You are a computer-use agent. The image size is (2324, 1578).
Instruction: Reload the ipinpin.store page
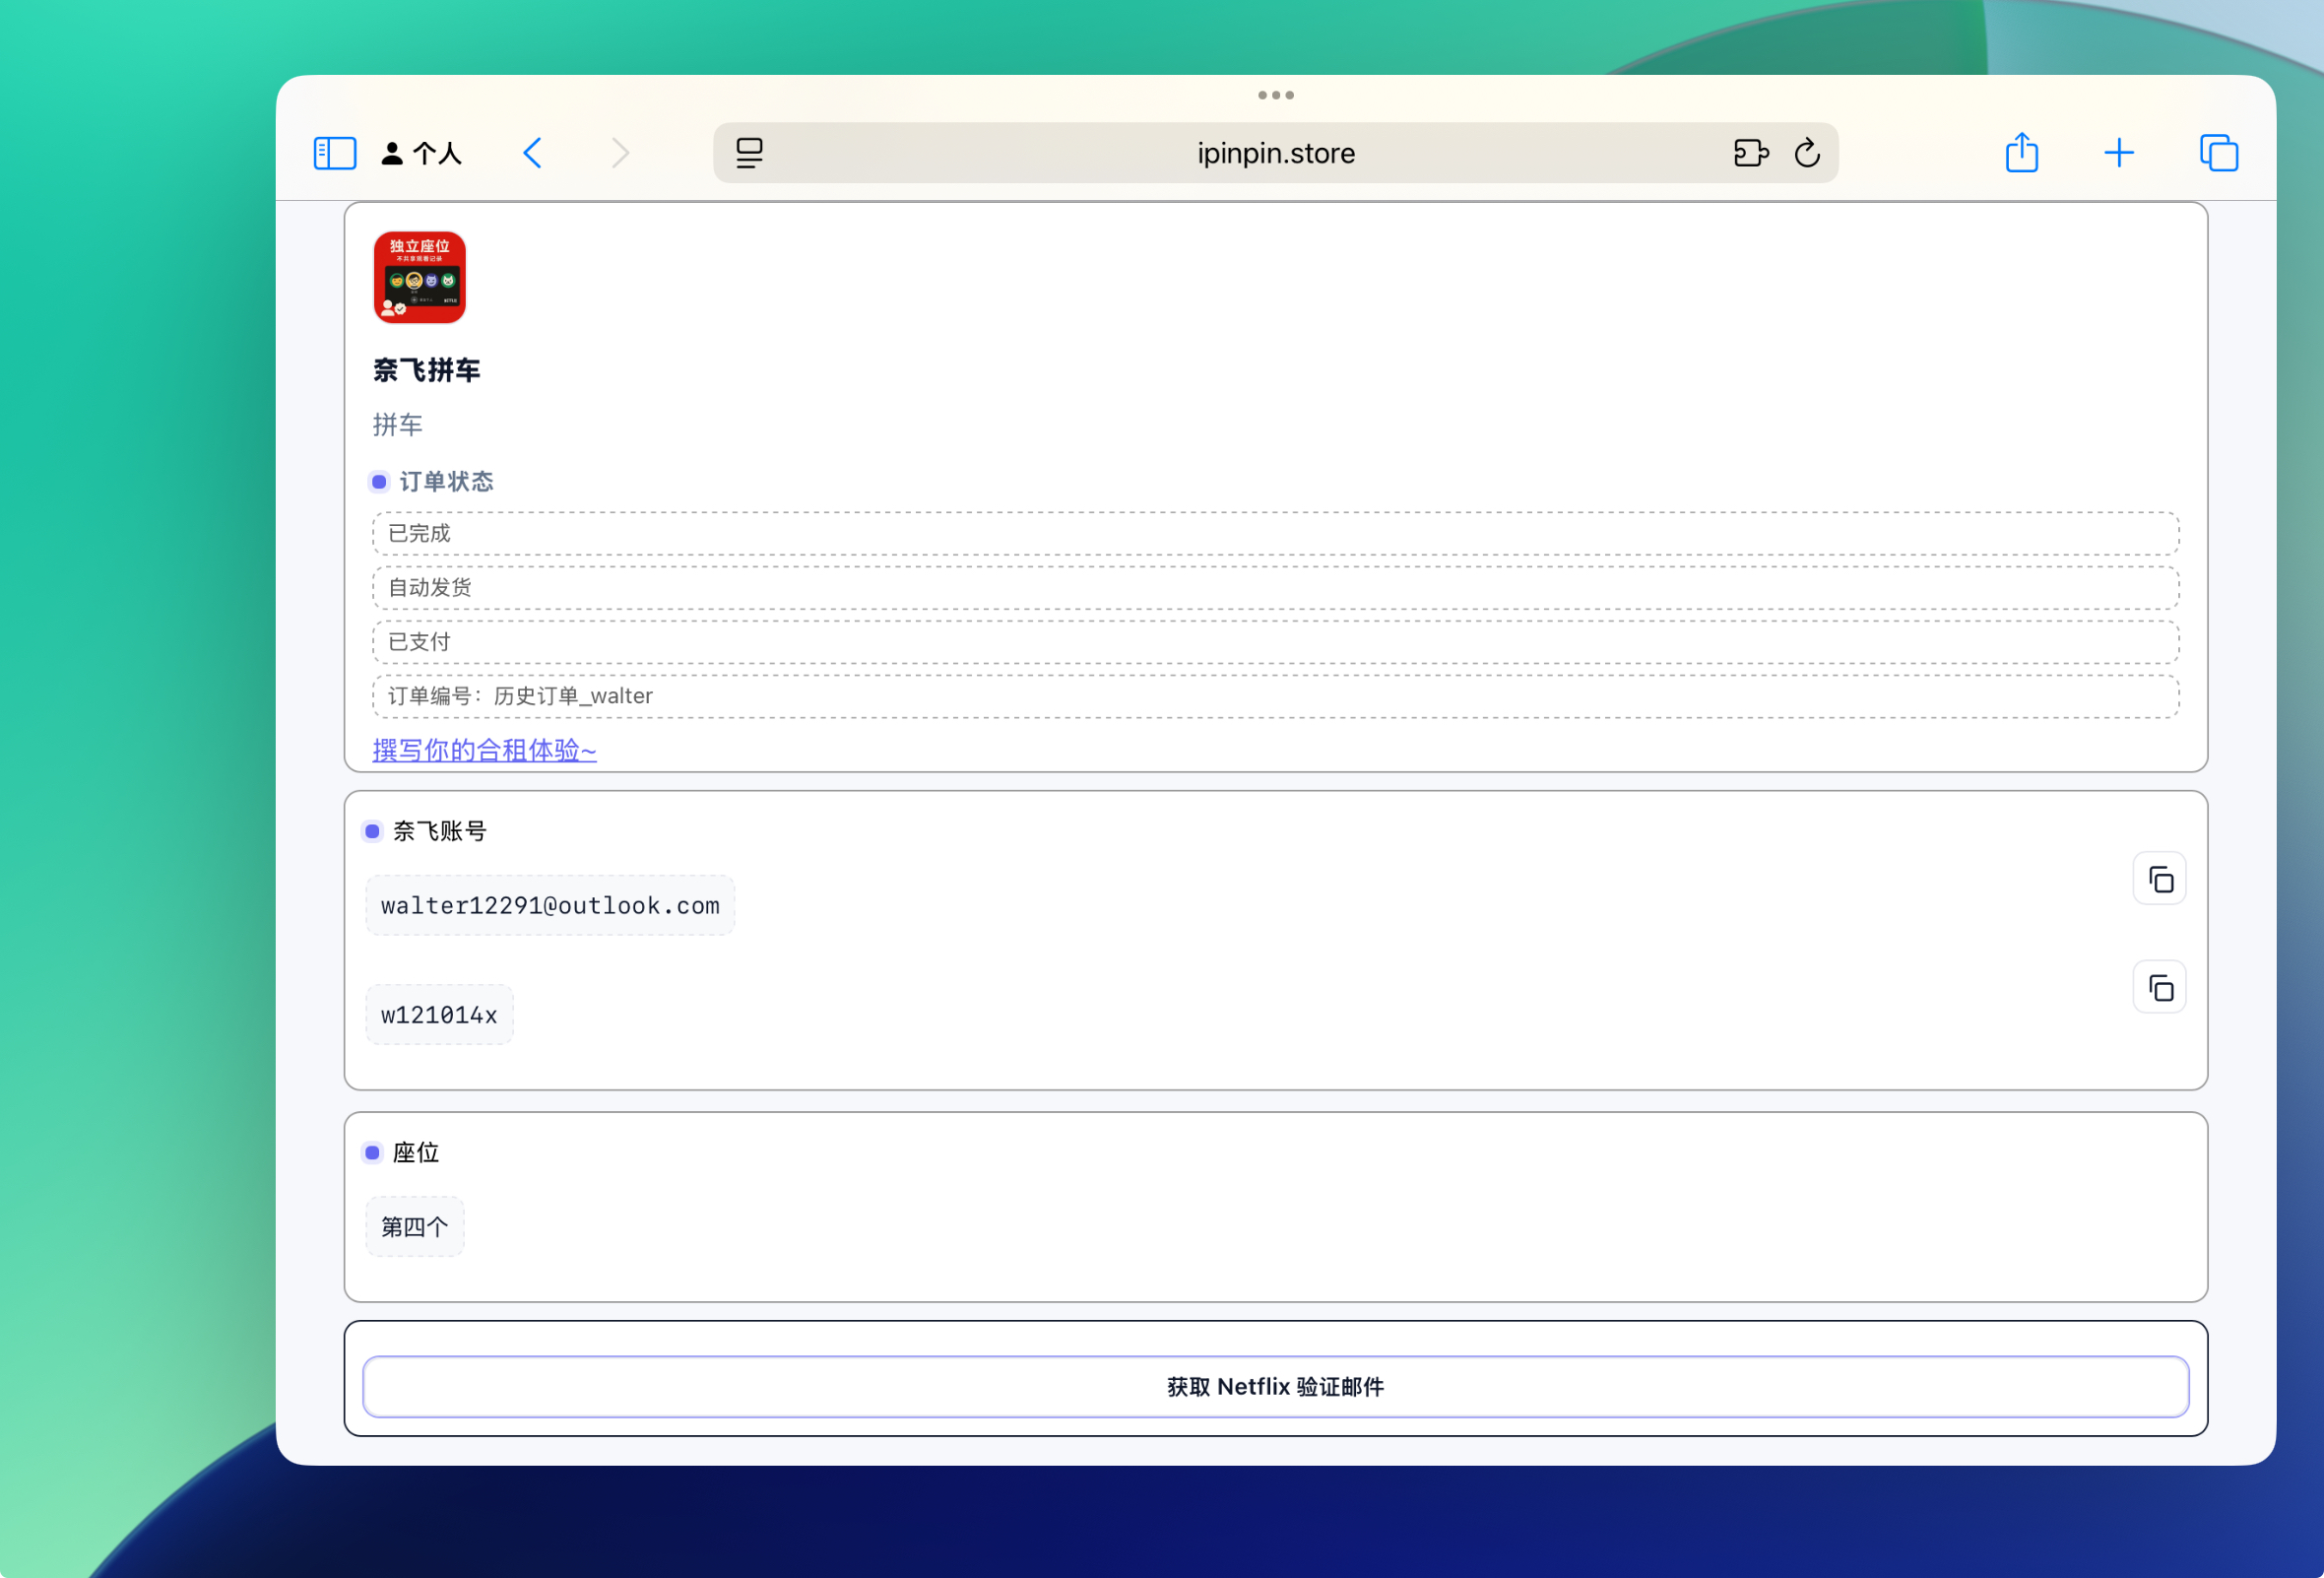[1807, 153]
